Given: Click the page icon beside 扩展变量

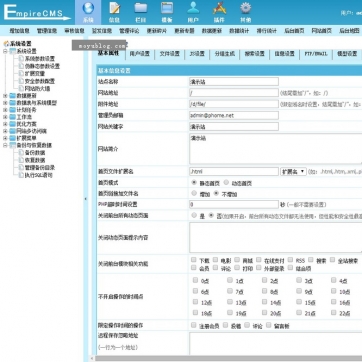Looking at the screenshot, I should 21,73.
